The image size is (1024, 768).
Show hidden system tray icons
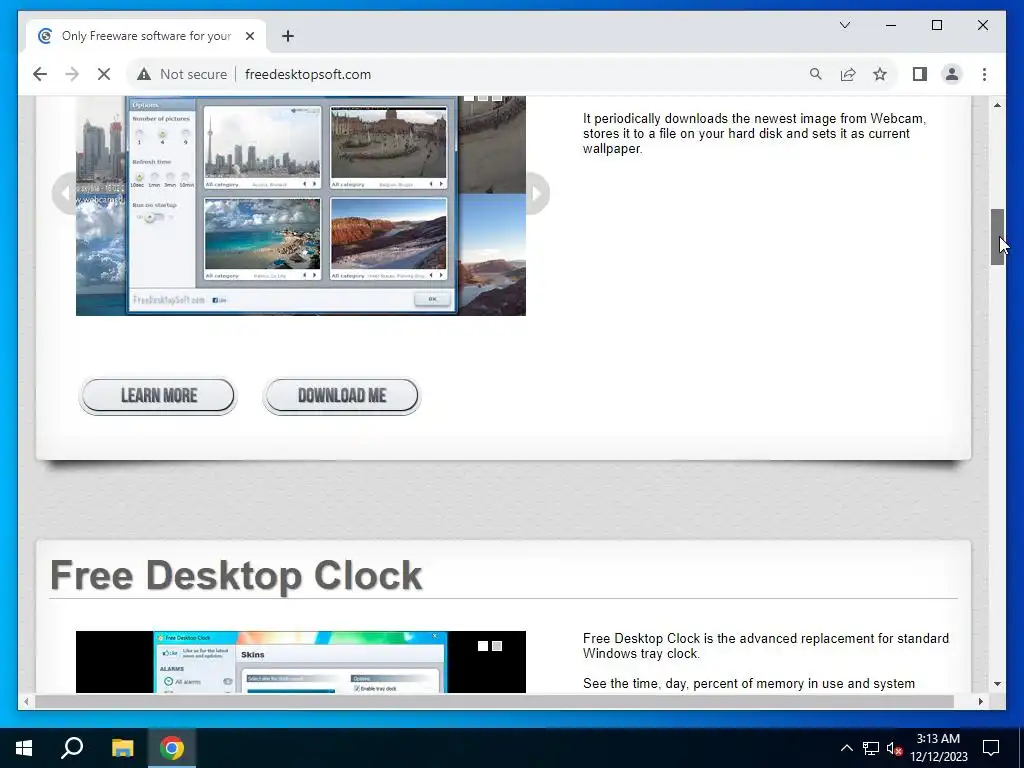pyautogui.click(x=846, y=748)
